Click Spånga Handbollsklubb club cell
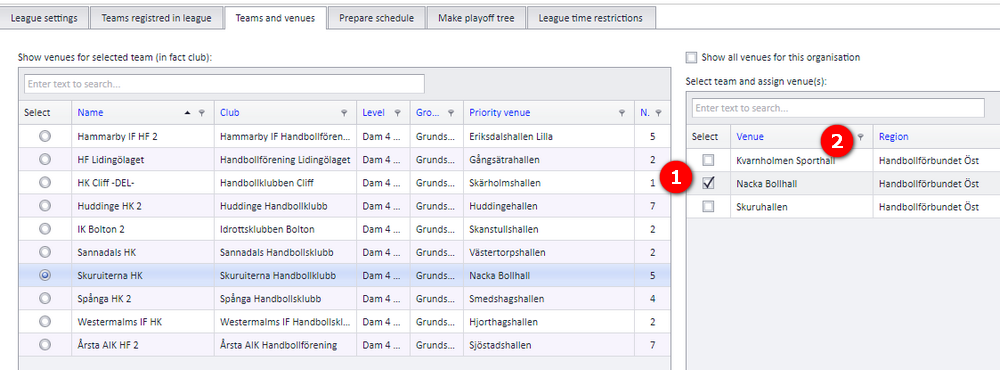The image size is (1000, 370). click(x=285, y=299)
